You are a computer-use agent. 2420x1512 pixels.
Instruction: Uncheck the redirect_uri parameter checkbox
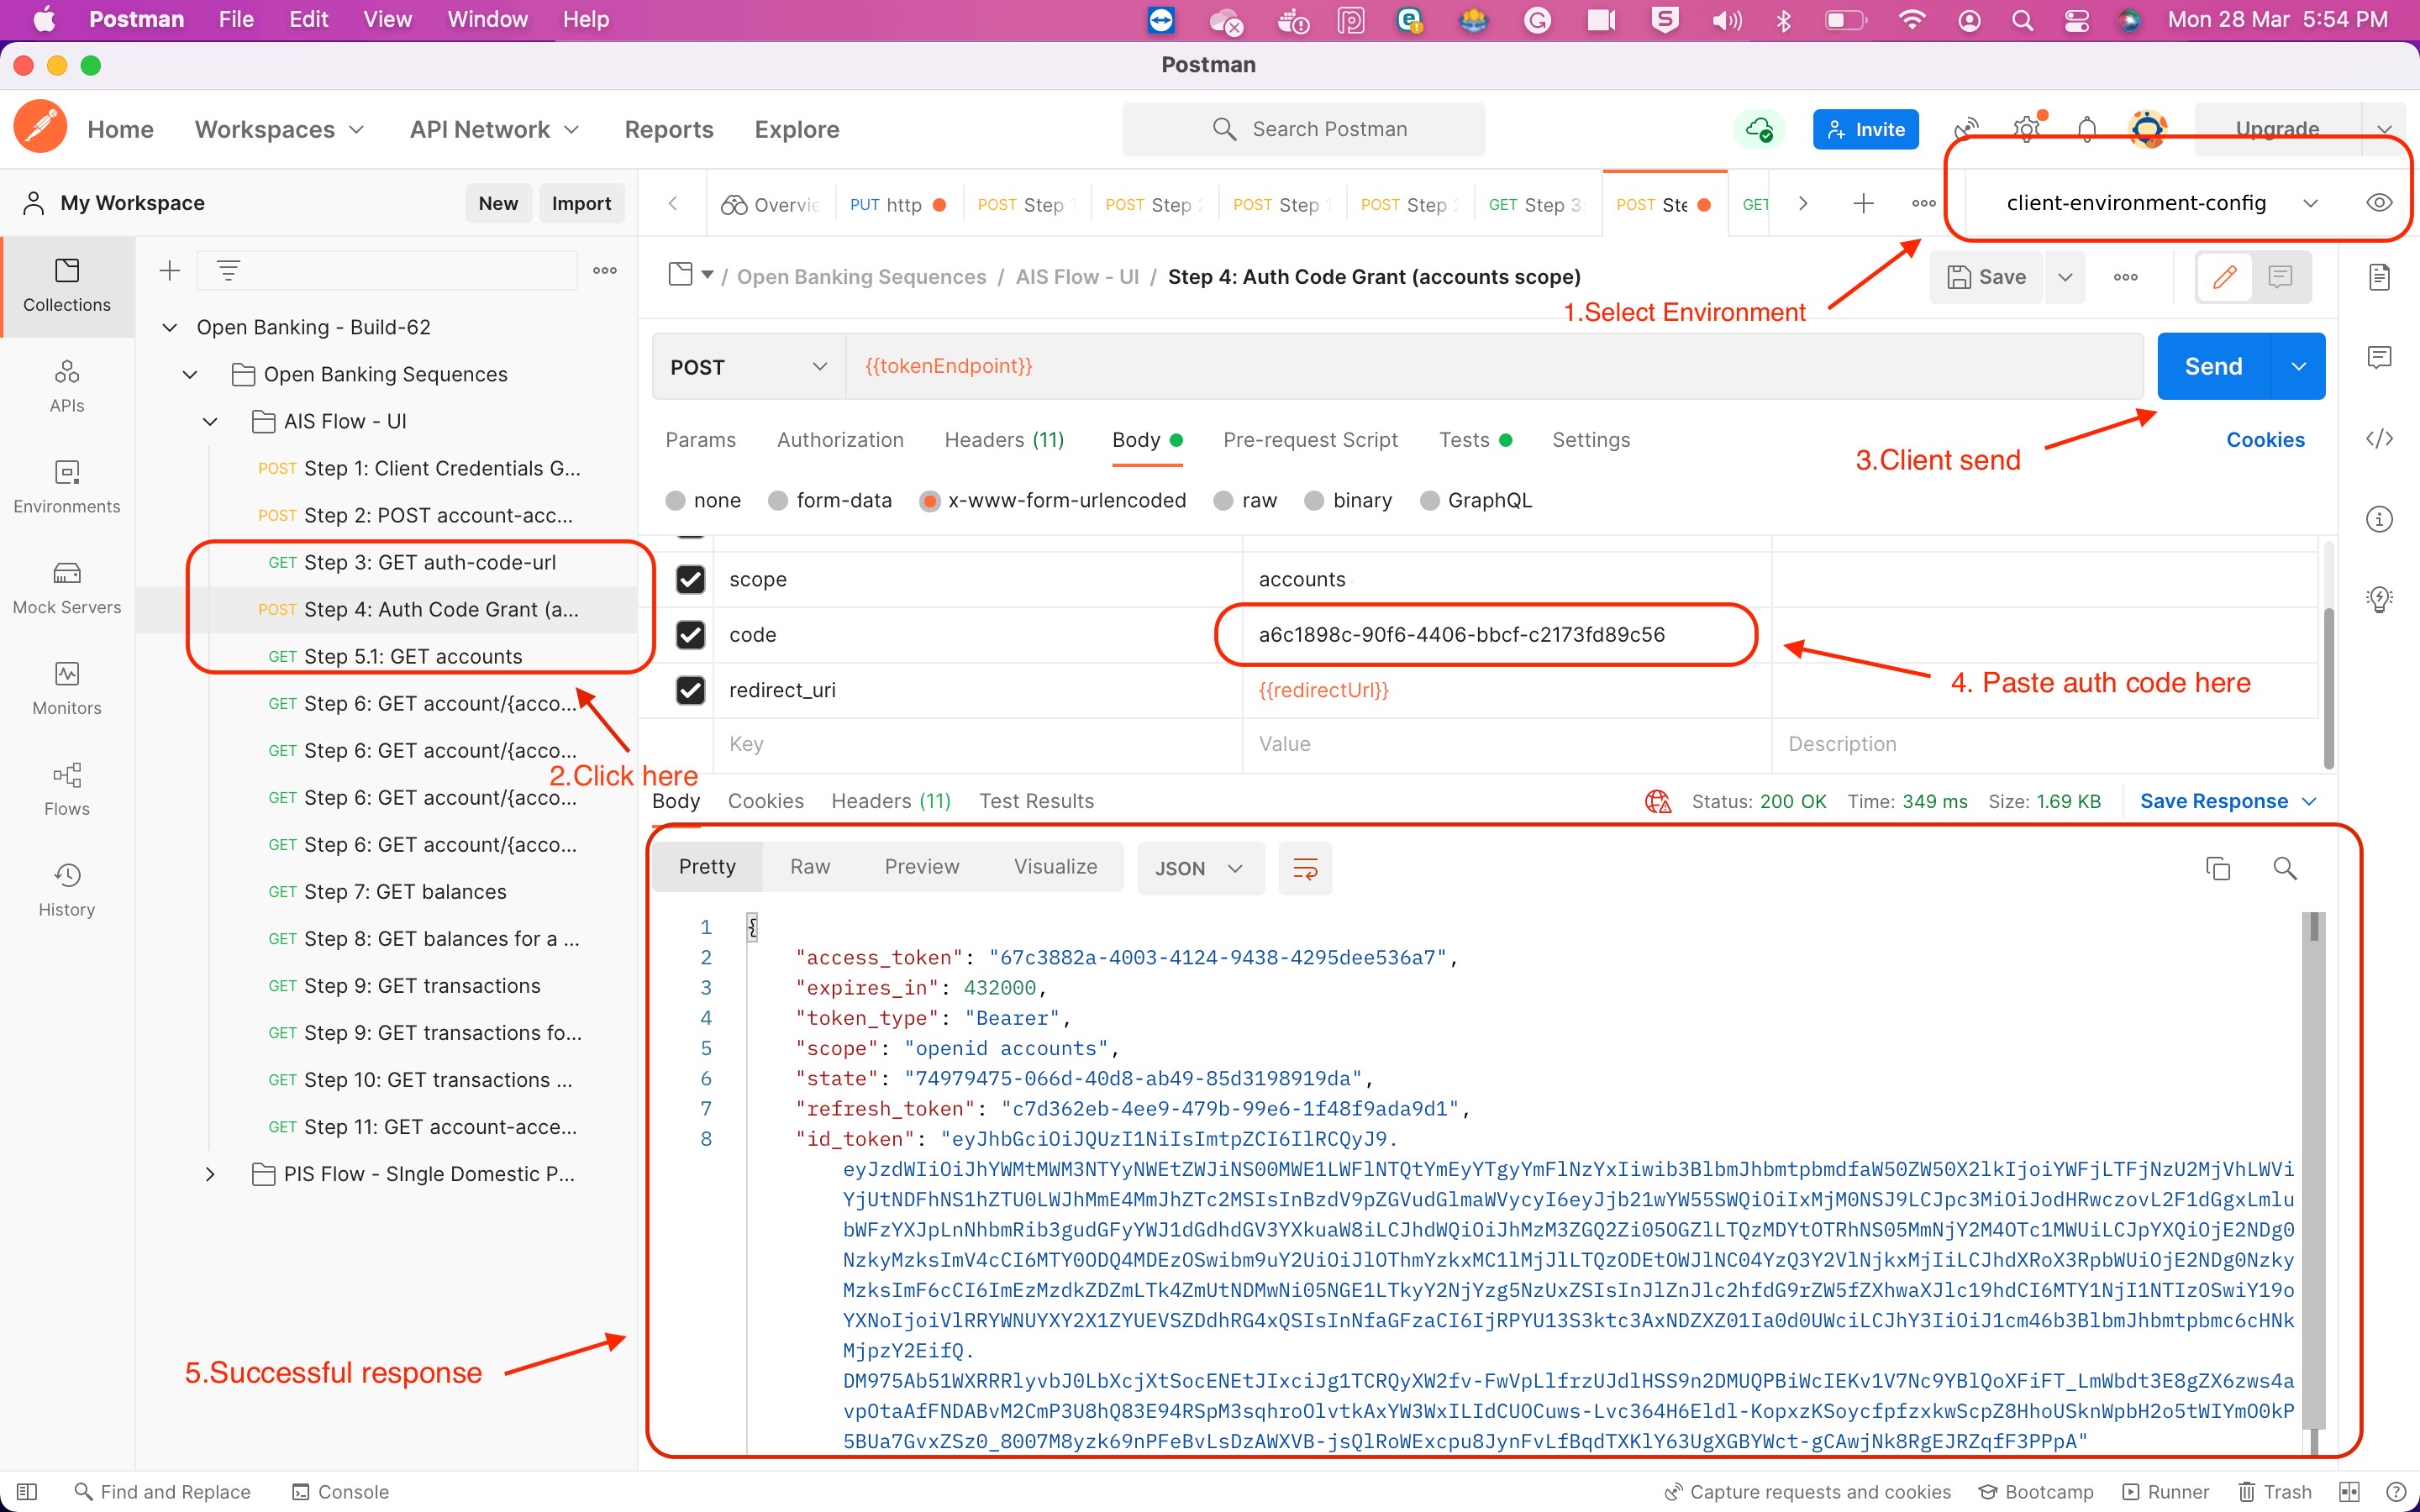click(x=690, y=690)
